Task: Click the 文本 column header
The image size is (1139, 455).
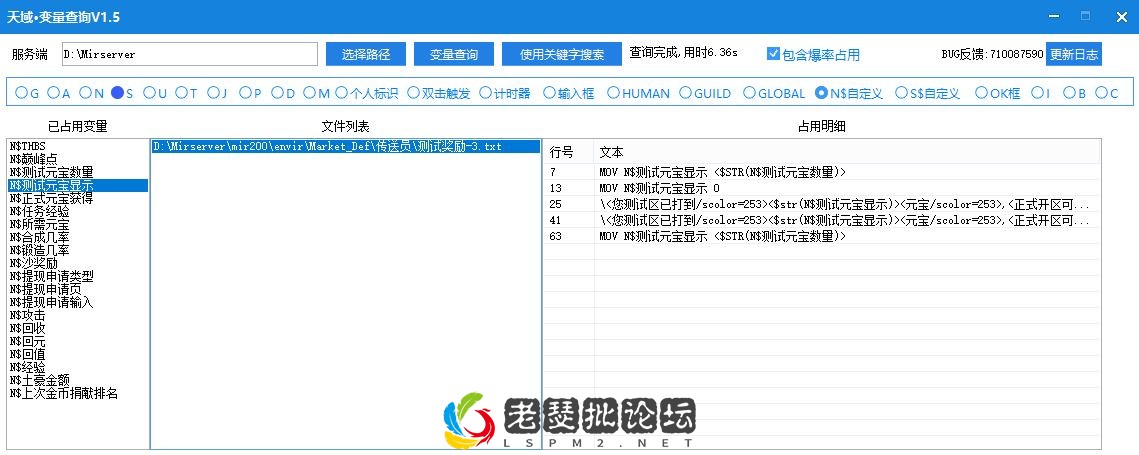Action: point(847,152)
